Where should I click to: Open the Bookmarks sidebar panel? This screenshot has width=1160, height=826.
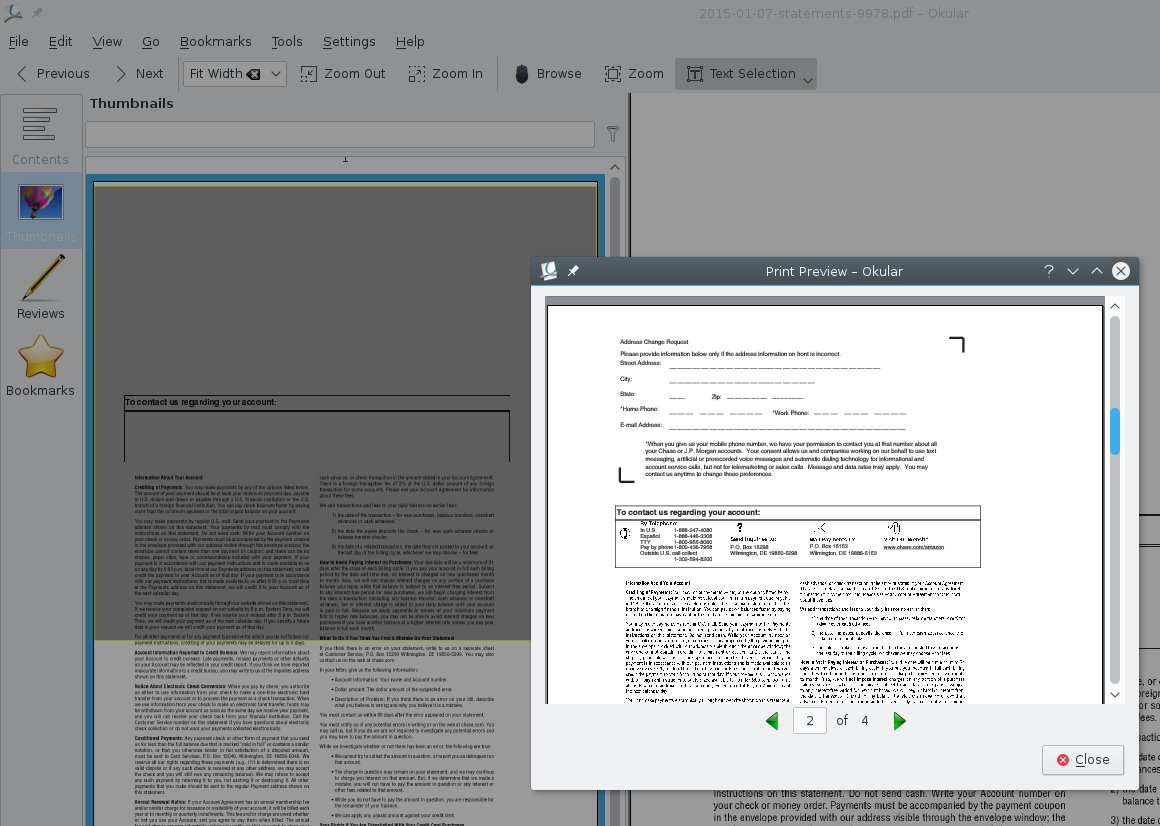[x=41, y=366]
